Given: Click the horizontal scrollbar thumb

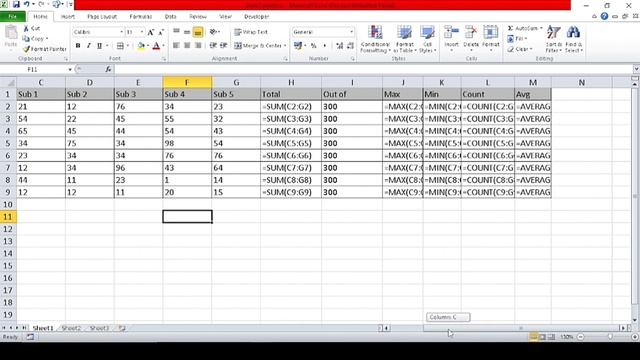Looking at the screenshot, I should (x=521, y=328).
